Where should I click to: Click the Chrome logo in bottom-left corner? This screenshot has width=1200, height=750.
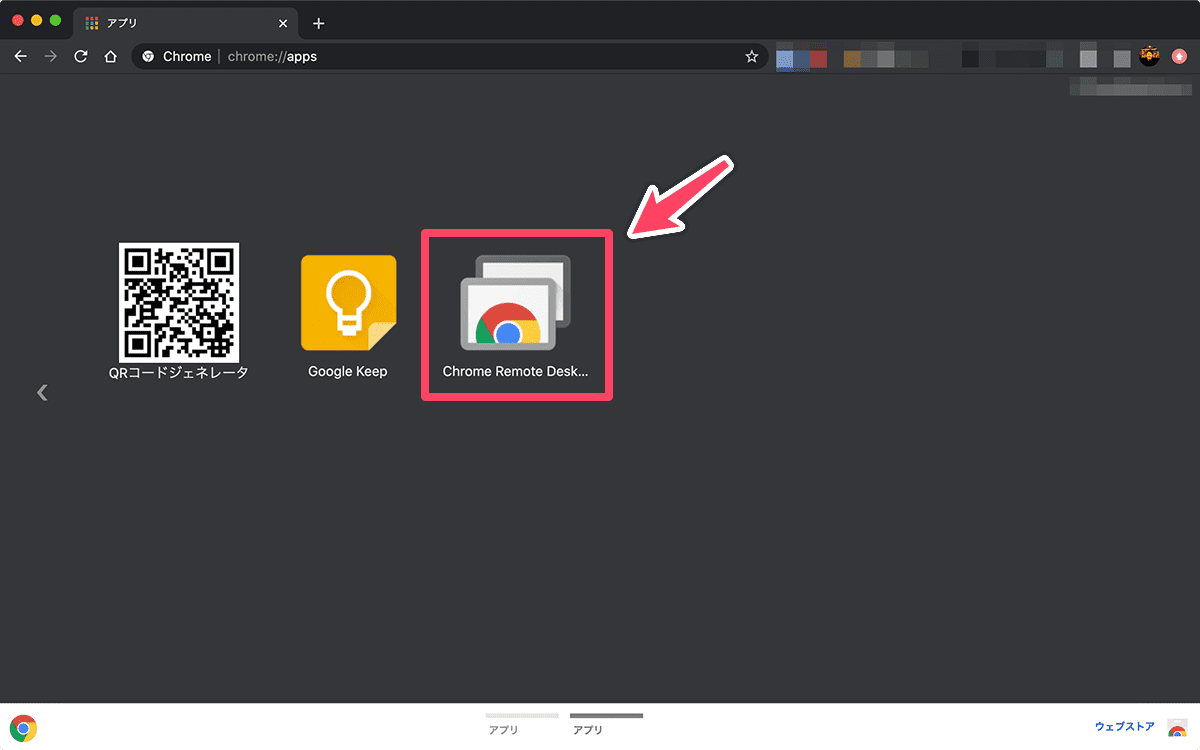click(x=24, y=728)
